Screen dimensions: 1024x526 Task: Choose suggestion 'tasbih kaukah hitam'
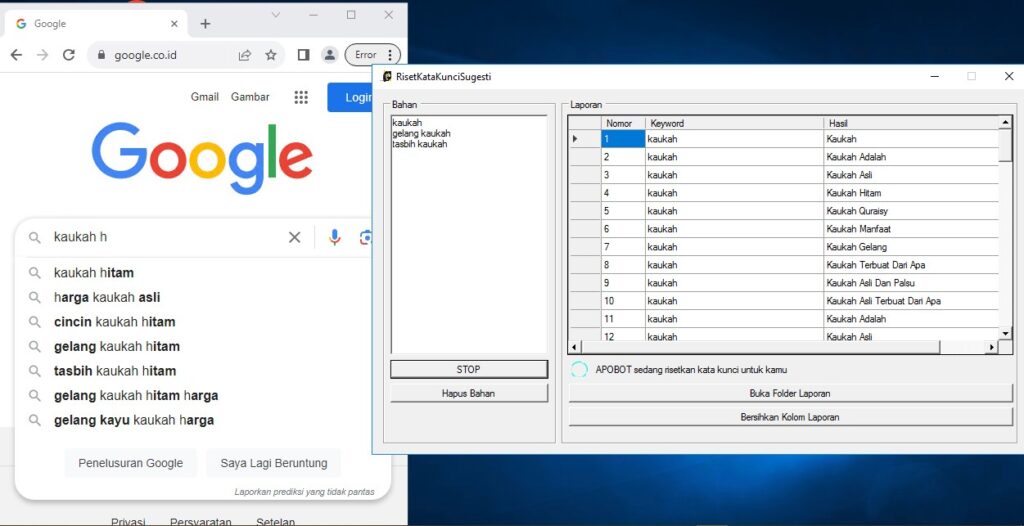115,371
